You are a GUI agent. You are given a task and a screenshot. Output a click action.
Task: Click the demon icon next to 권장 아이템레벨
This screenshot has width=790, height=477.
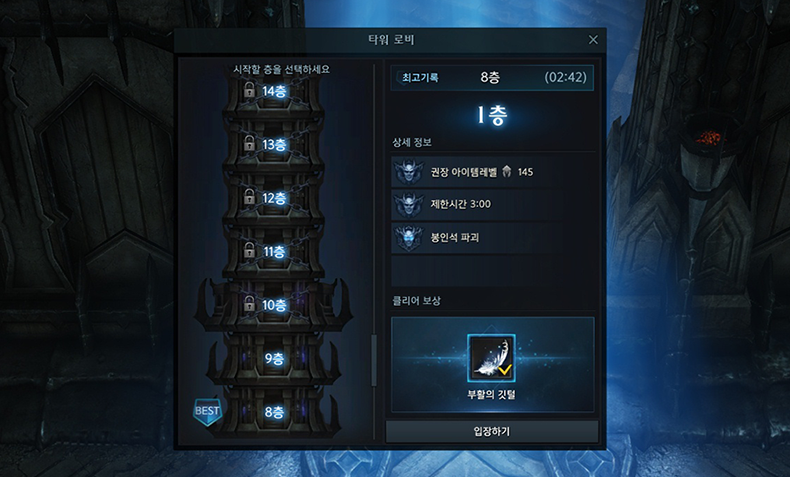coord(409,172)
